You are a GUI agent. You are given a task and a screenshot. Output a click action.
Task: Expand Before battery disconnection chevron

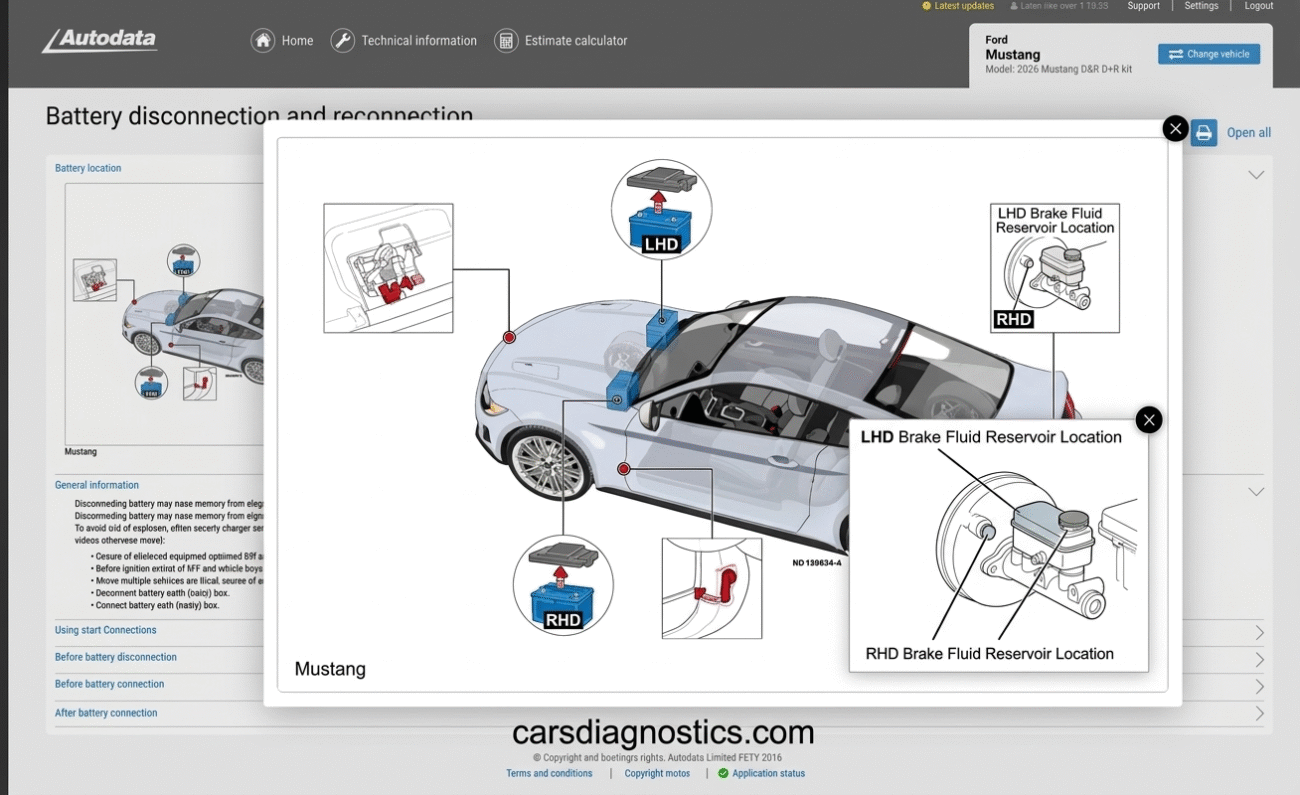click(x=1259, y=660)
